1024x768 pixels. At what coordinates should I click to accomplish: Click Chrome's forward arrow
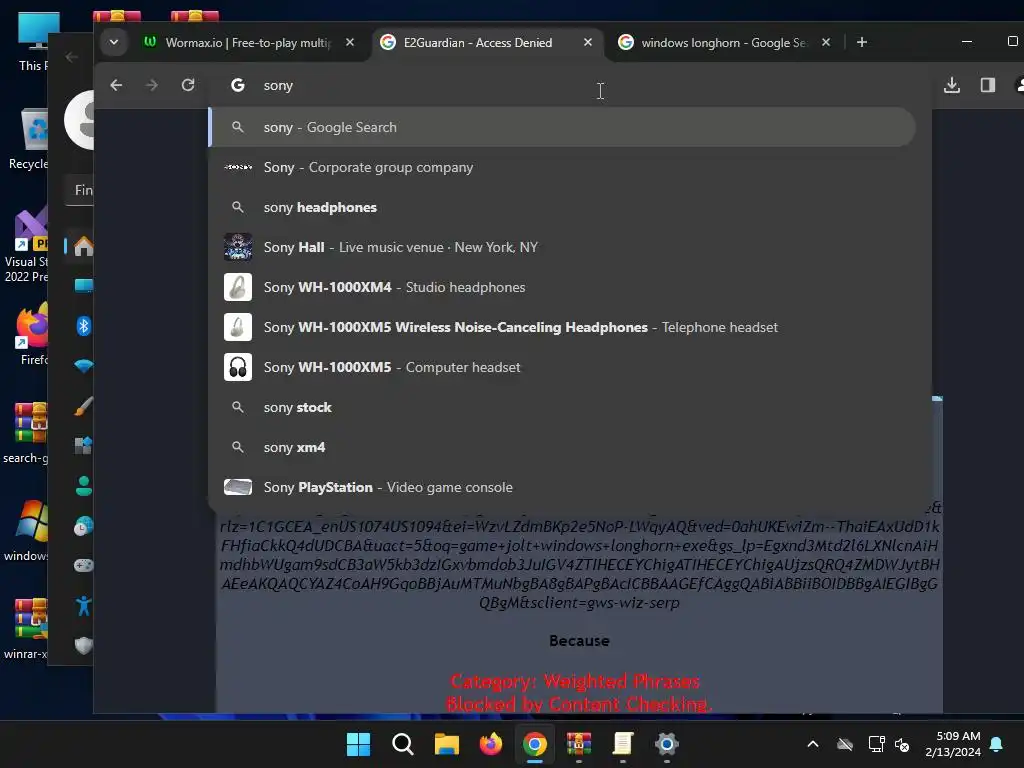(x=152, y=85)
